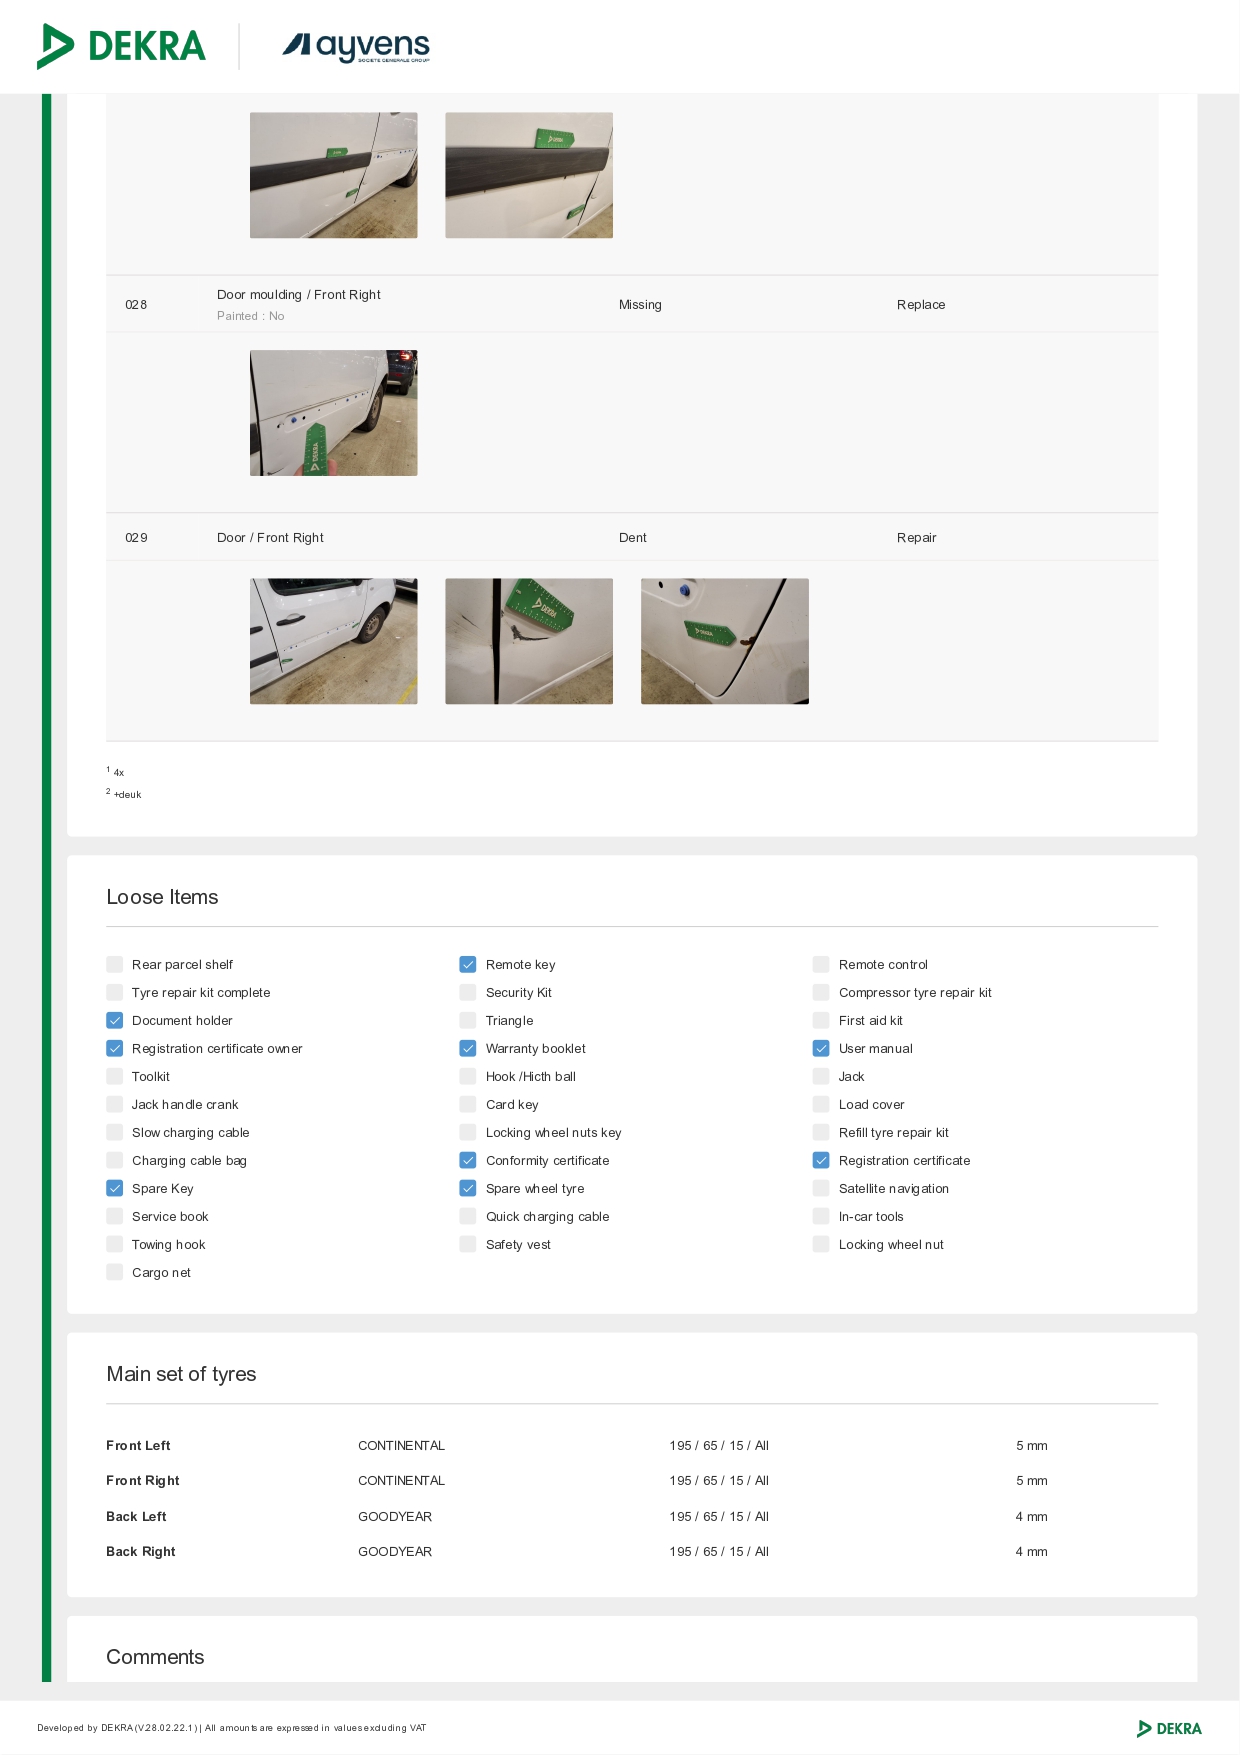Click the Front Left tyre row
Viewport: 1240px width, 1755px height.
tap(631, 1446)
